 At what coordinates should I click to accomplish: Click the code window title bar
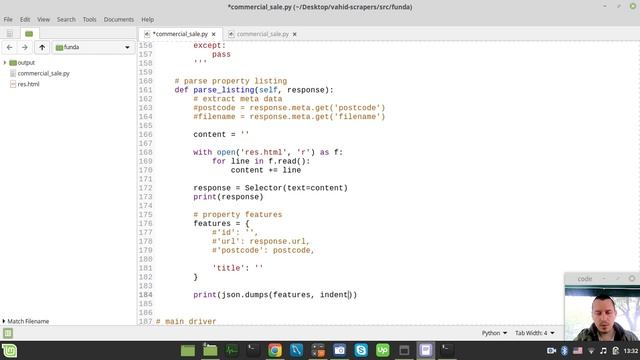coord(602,279)
